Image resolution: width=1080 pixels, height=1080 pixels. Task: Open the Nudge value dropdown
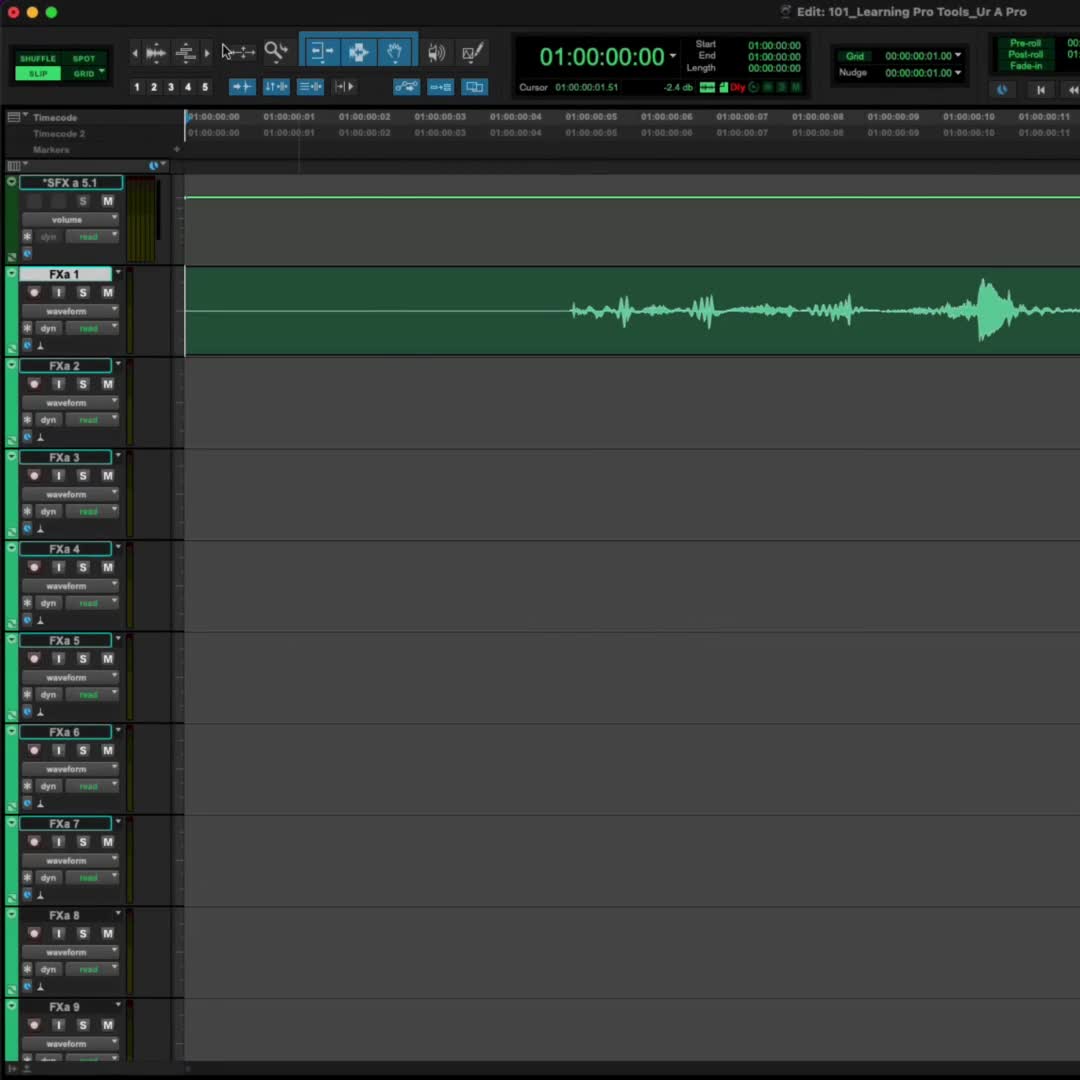958,72
